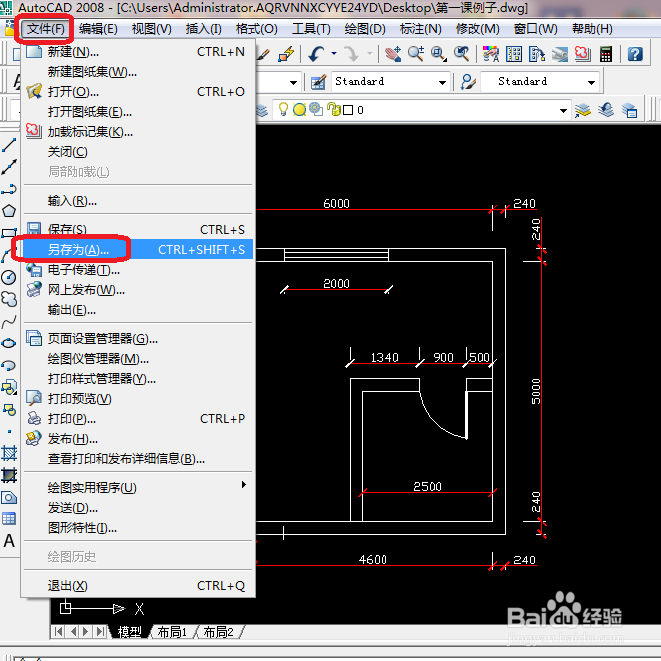Open the 编辑(E) menu
661x661 pixels.
click(x=98, y=29)
